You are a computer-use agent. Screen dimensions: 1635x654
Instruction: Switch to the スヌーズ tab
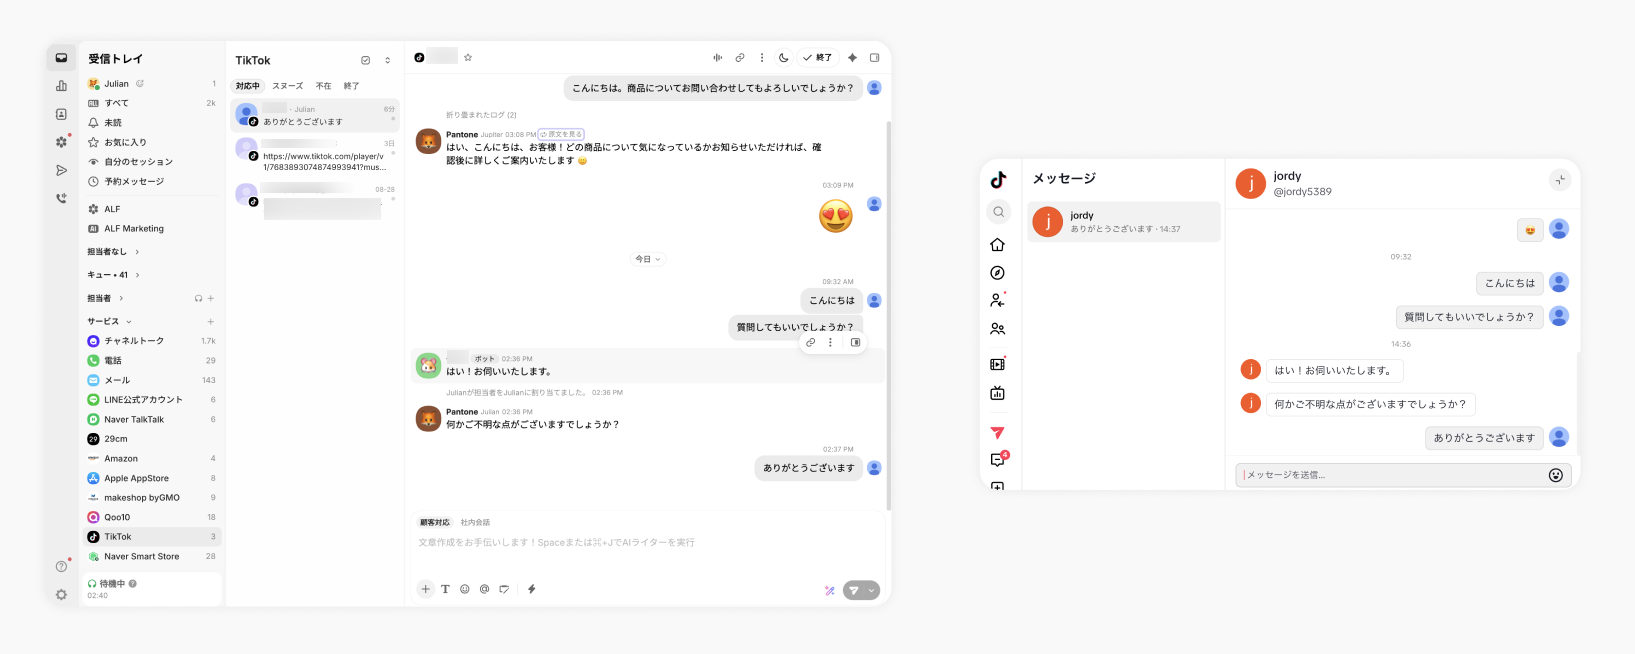tap(288, 86)
